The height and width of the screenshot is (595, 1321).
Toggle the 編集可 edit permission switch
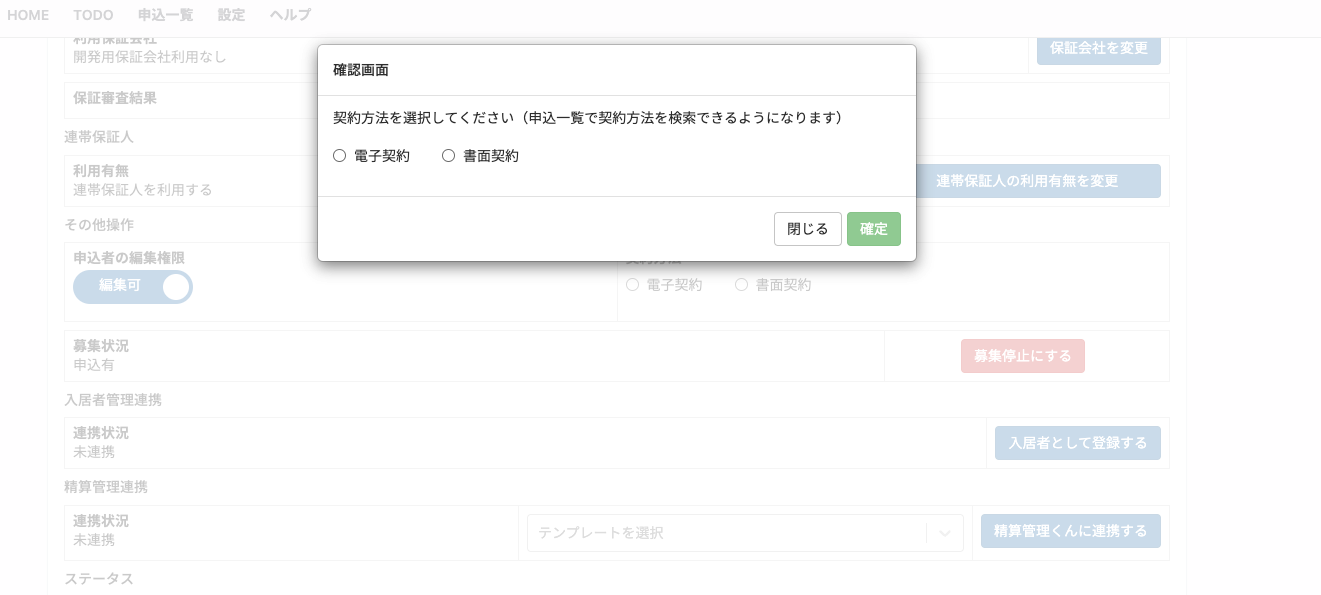tap(133, 286)
